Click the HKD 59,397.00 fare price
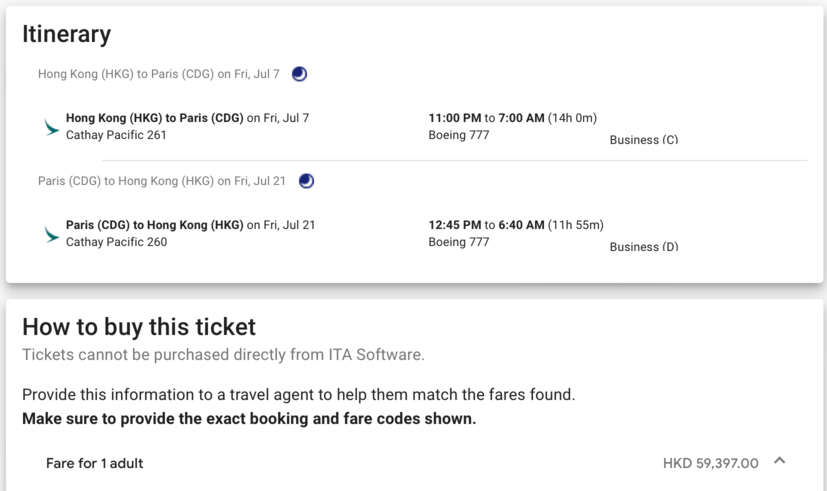Screen dimensions: 827x491 (x=710, y=463)
